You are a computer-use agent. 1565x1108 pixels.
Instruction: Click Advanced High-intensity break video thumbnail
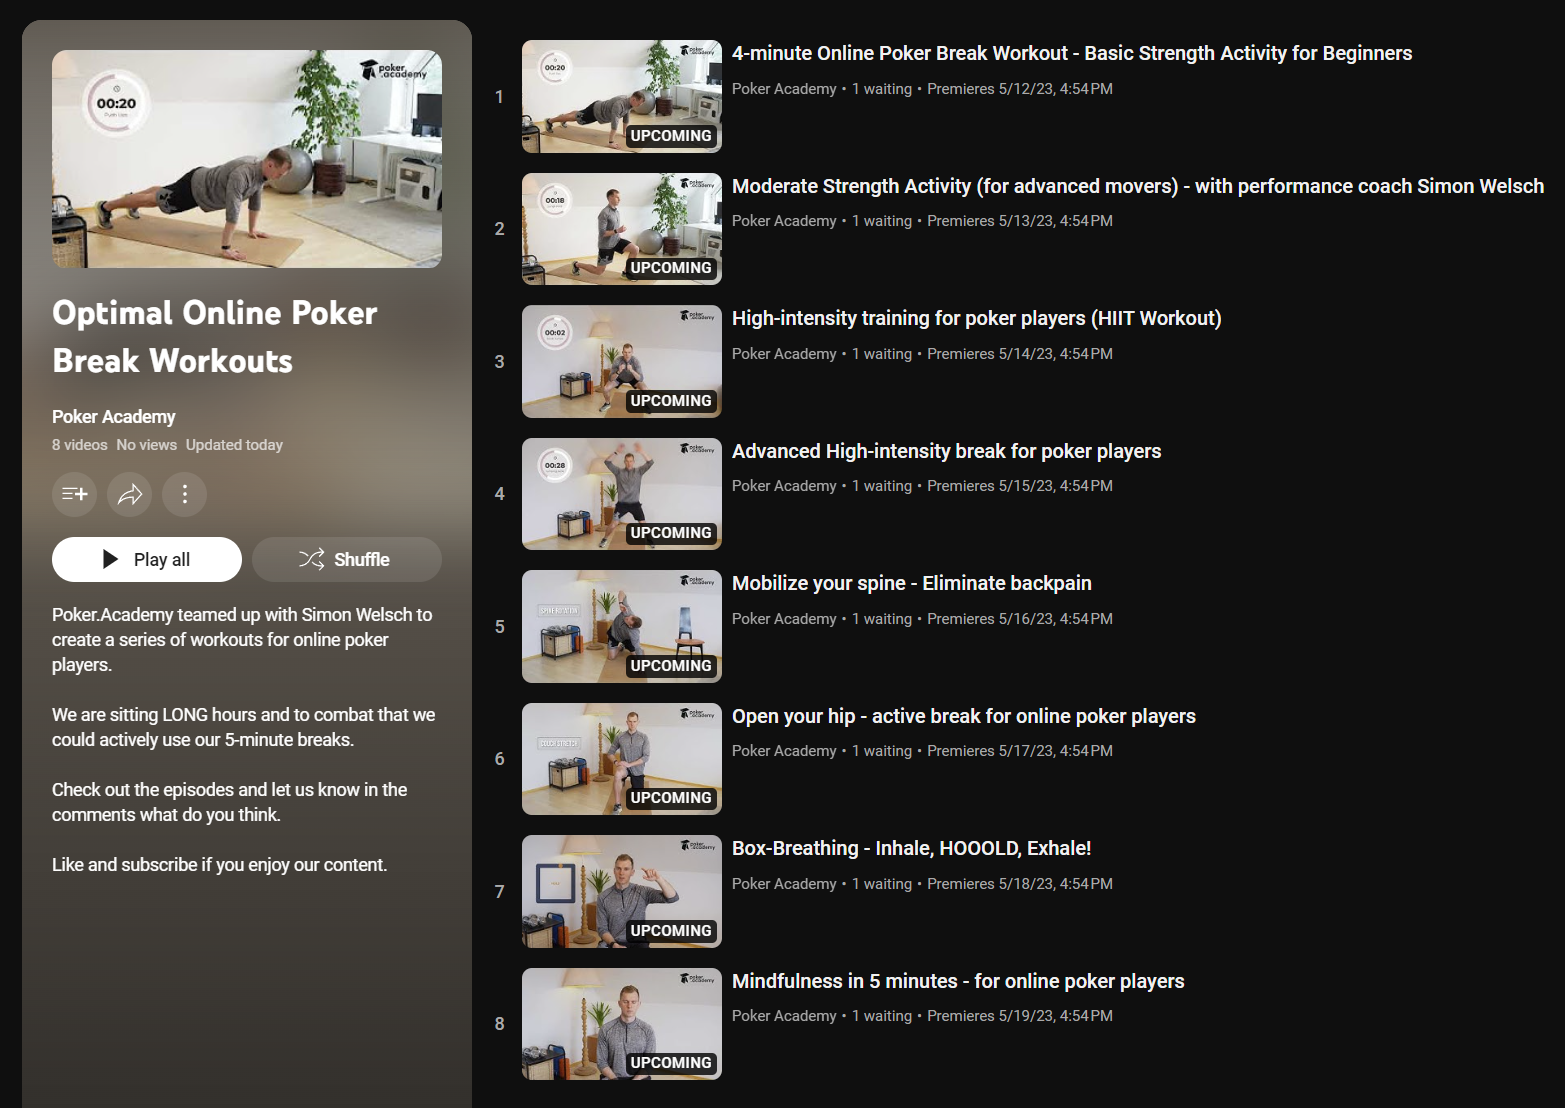click(x=621, y=493)
